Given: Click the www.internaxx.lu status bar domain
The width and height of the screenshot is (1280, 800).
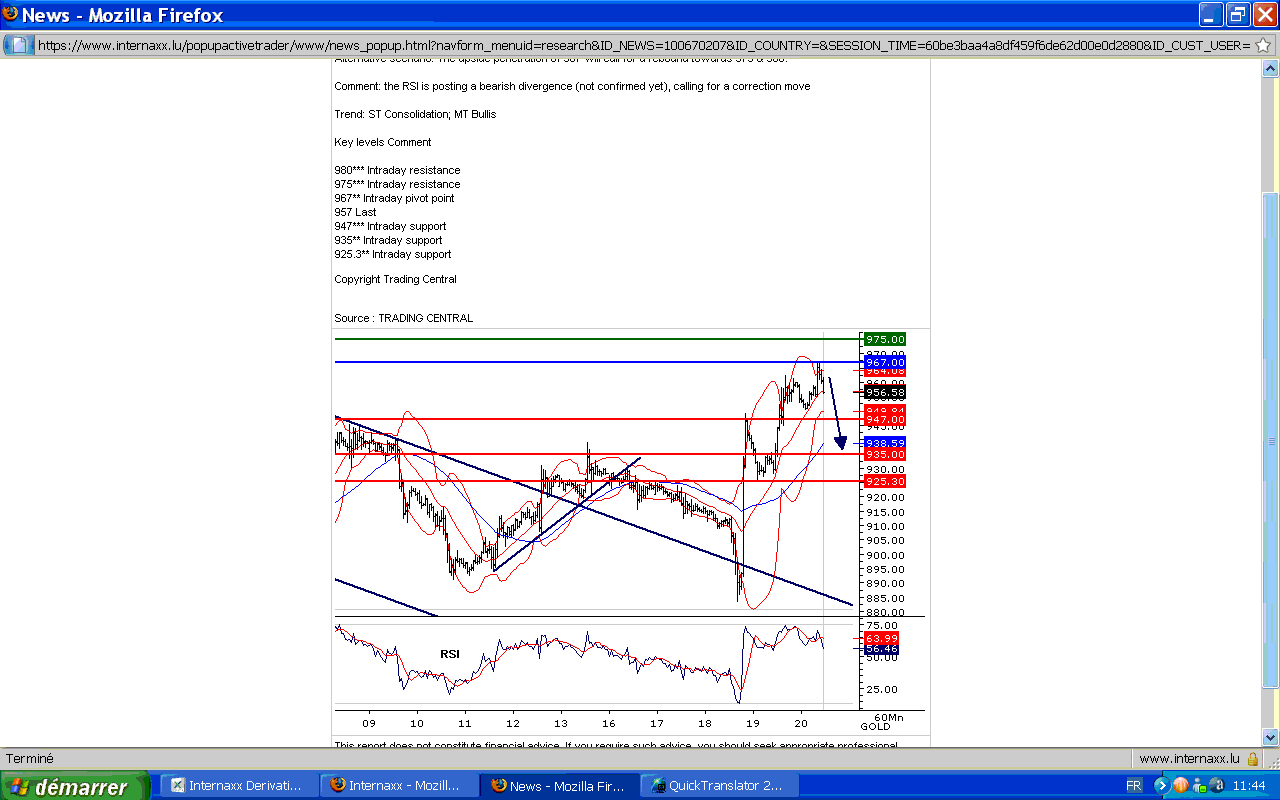Looking at the screenshot, I should [1189, 759].
